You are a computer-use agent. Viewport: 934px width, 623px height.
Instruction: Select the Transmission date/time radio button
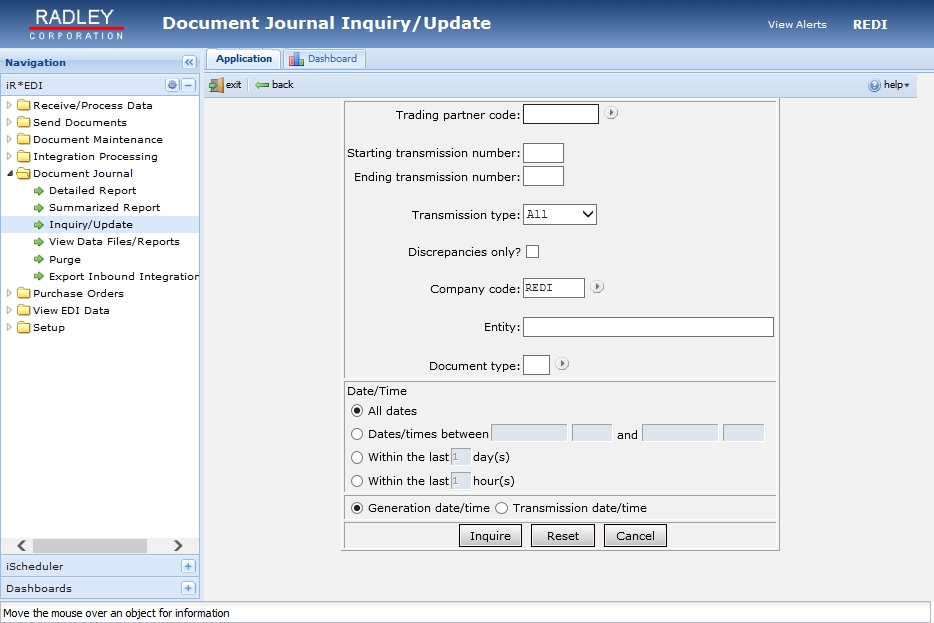click(x=501, y=507)
